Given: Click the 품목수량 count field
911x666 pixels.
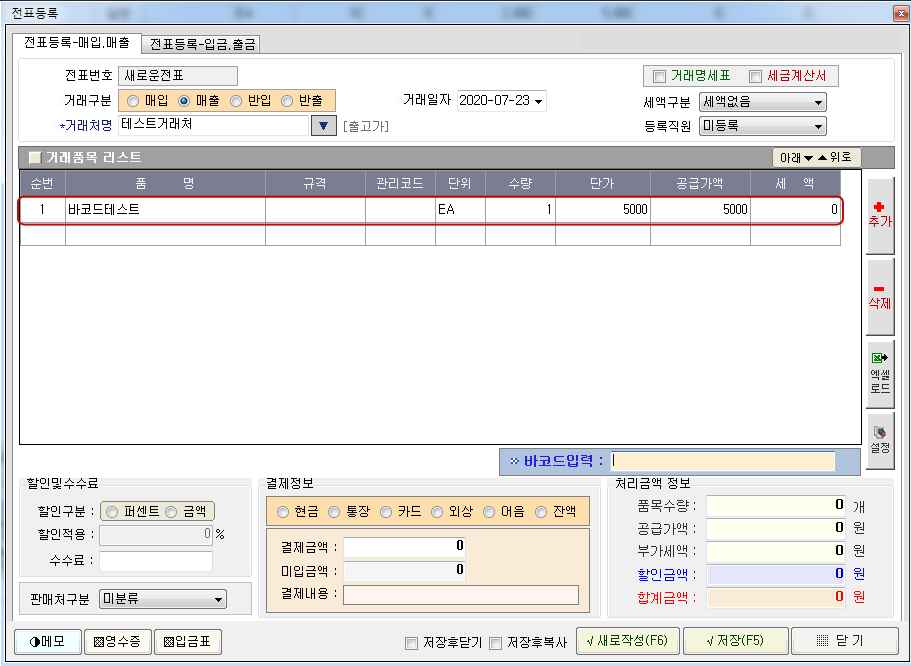Looking at the screenshot, I should tap(776, 506).
